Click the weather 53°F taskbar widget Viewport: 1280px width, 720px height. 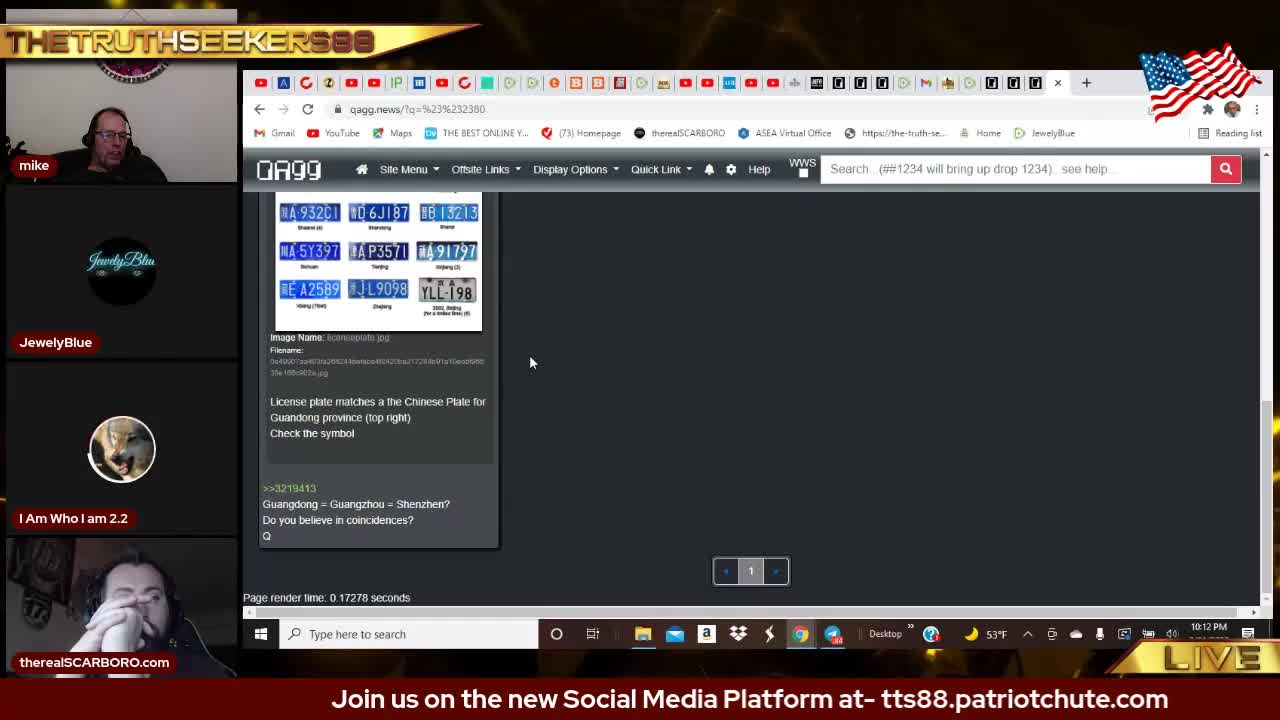(x=986, y=634)
